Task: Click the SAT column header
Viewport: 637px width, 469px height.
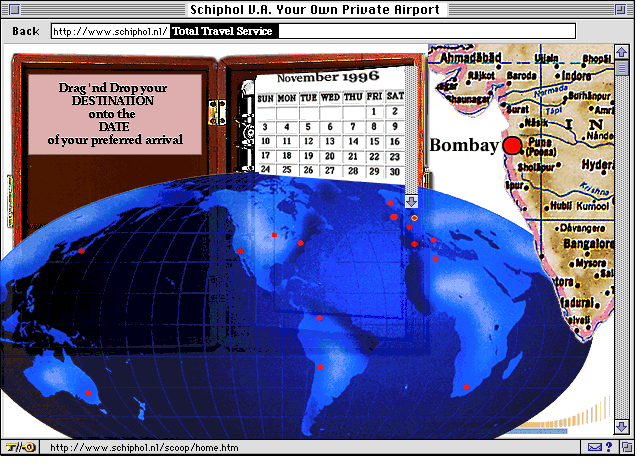Action: coord(395,96)
